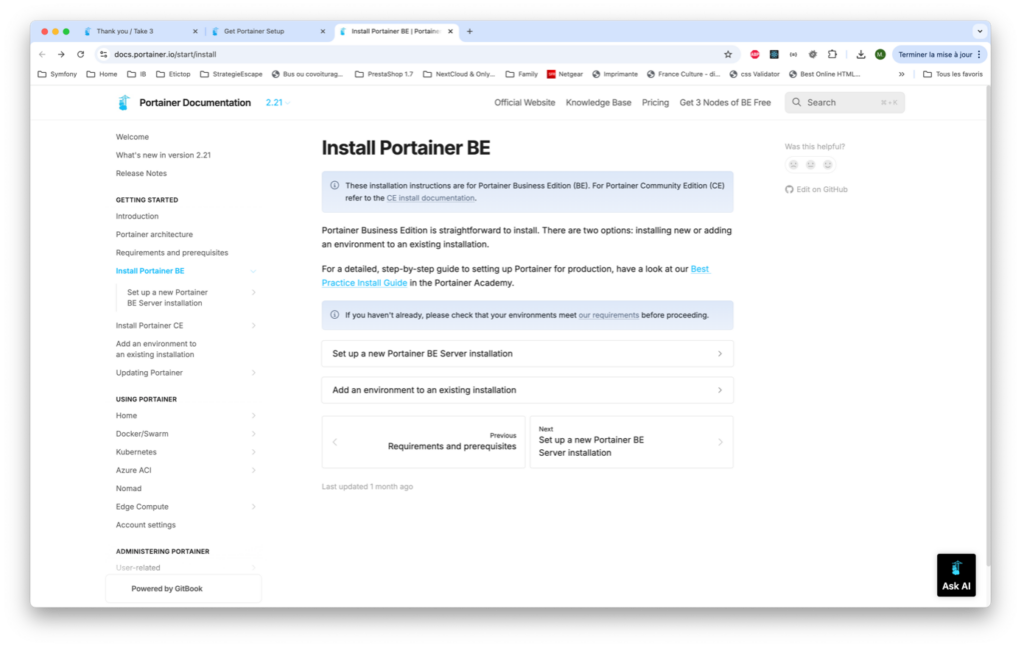
Task: Open Portainer architecture in the sidebar
Action: [x=154, y=235]
